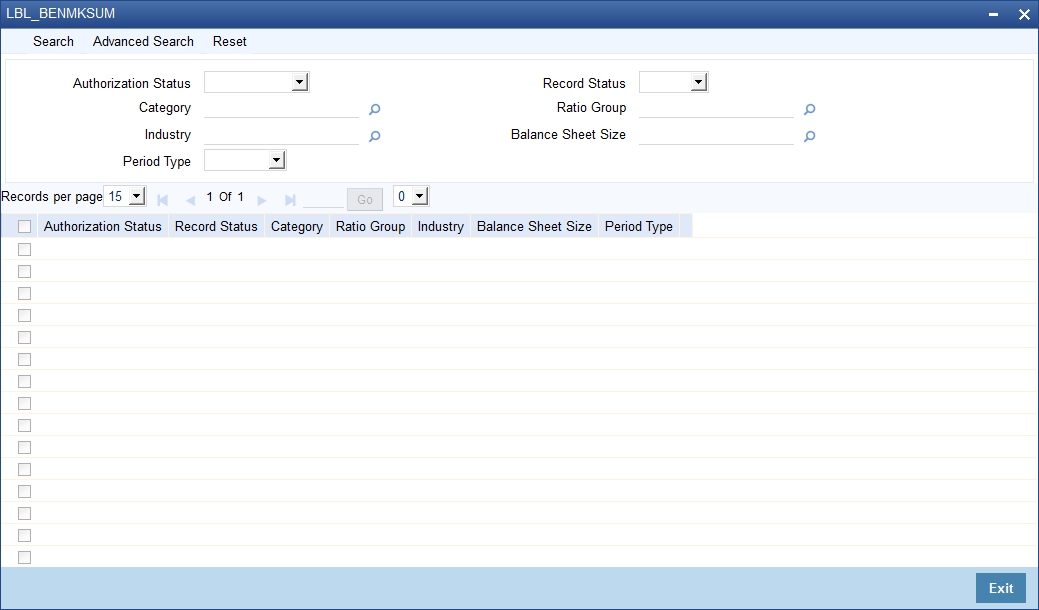Open Advanced Search
1039x610 pixels.
143,41
